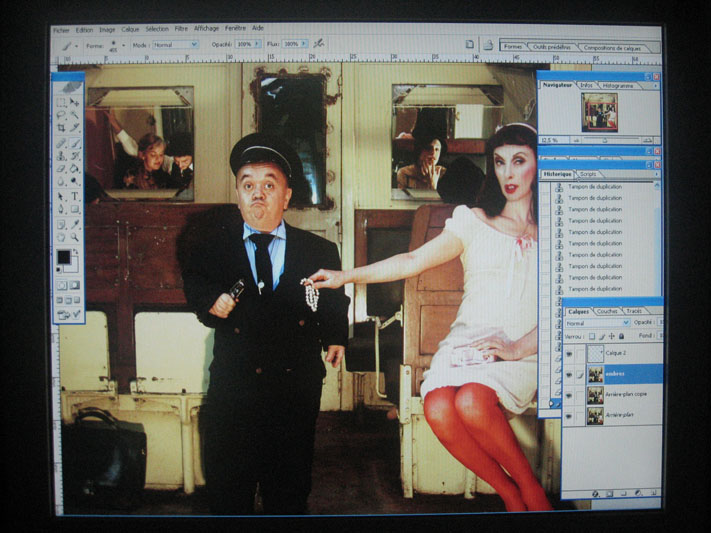Click the Navigateur image thumbnail

point(599,112)
